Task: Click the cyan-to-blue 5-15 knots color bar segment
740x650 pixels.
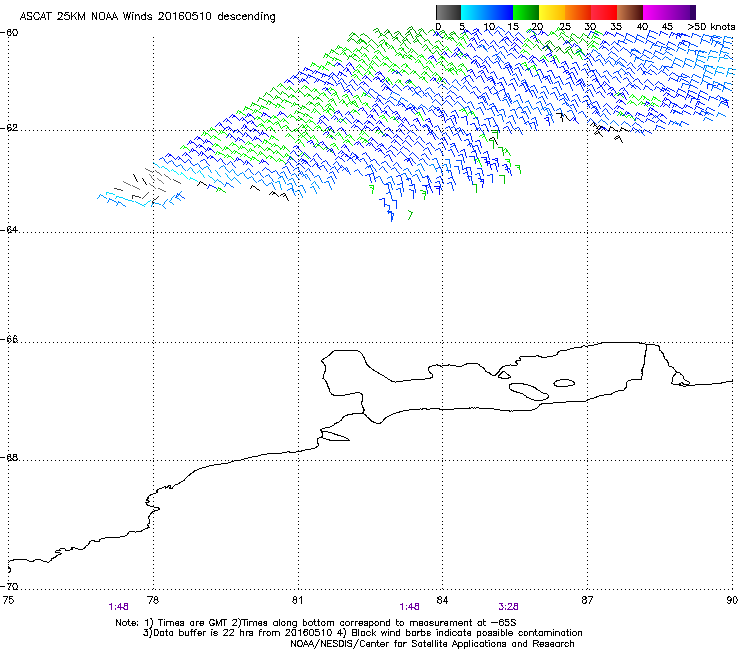Action: click(487, 12)
